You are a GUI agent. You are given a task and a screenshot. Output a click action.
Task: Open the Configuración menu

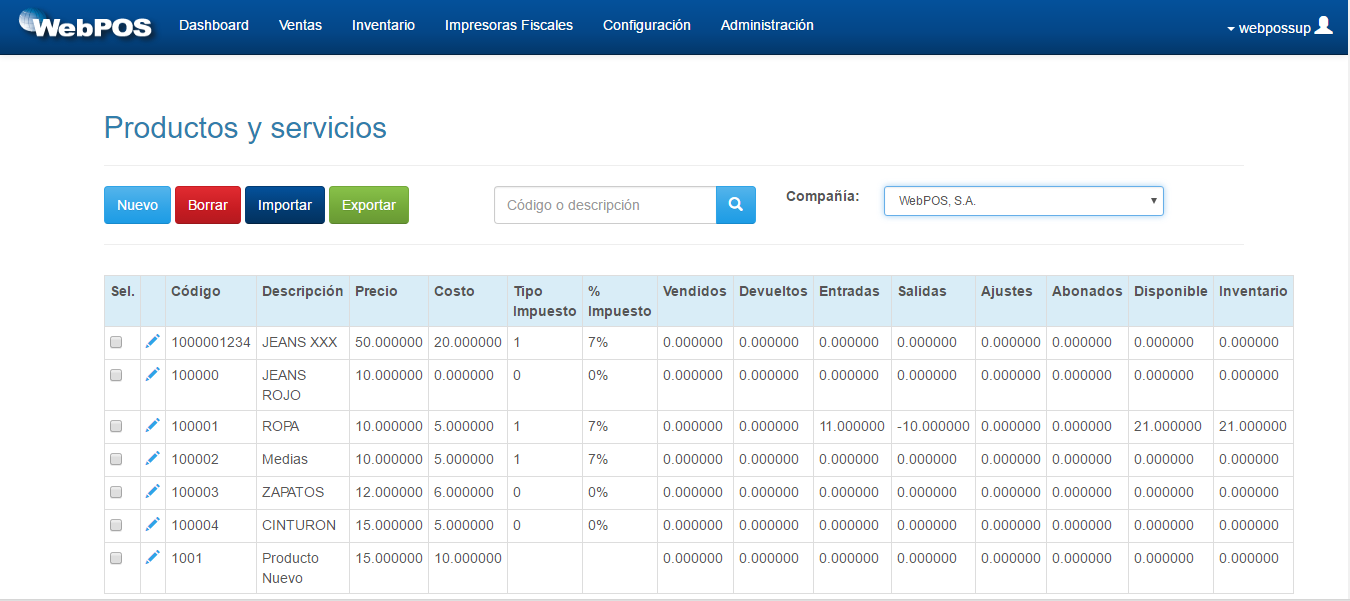tap(647, 25)
